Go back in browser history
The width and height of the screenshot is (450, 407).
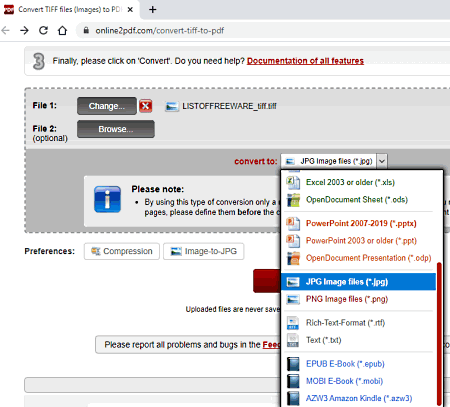tap(6, 31)
